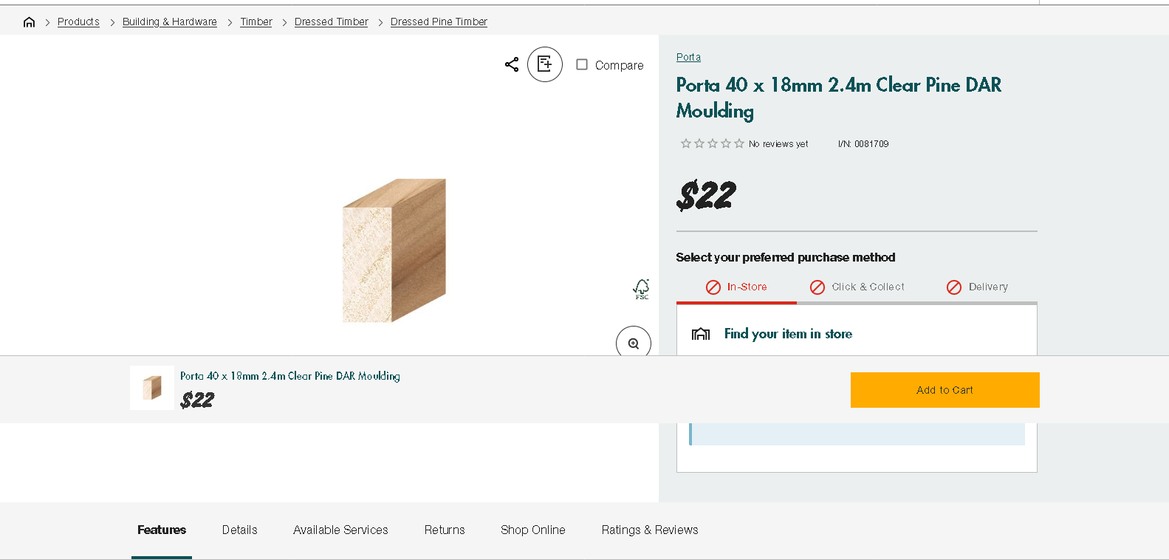Image resolution: width=1169 pixels, height=560 pixels.
Task: Navigate to Building & Hardware breadcrumb
Action: coord(170,22)
